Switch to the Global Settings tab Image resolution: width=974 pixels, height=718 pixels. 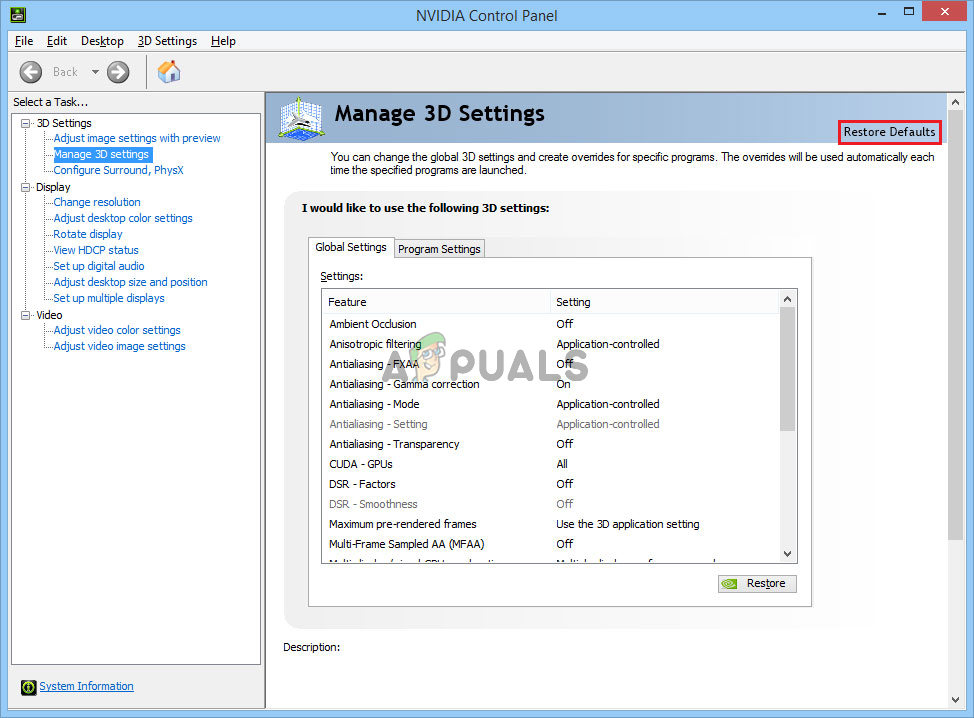(x=351, y=247)
